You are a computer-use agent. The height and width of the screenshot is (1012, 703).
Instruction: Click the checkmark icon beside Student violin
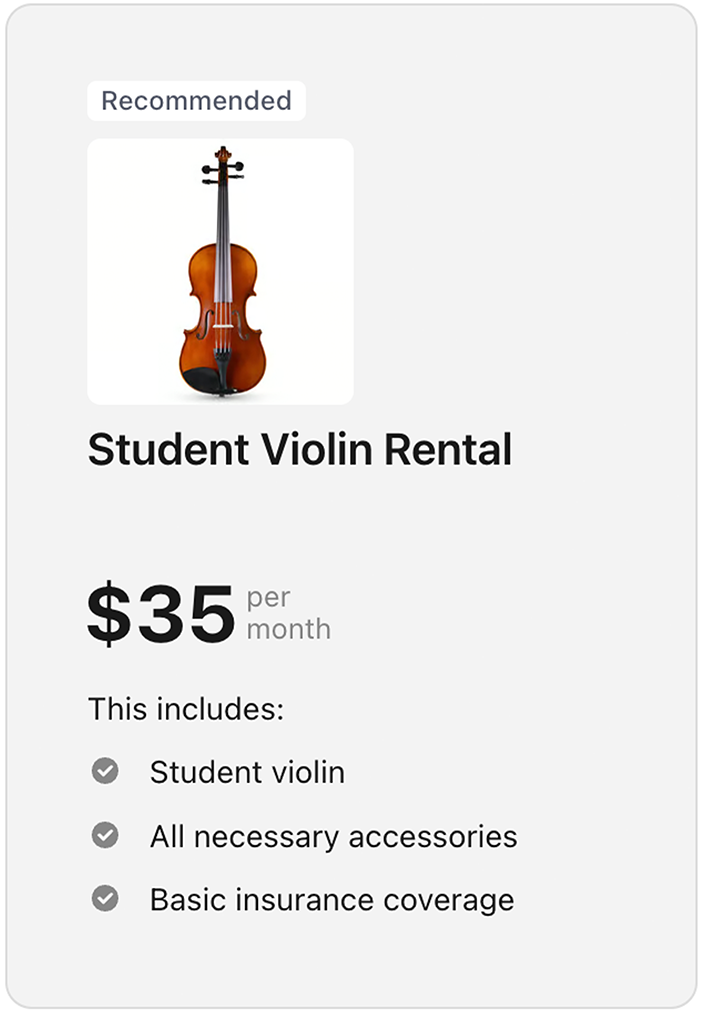pyautogui.click(x=105, y=771)
